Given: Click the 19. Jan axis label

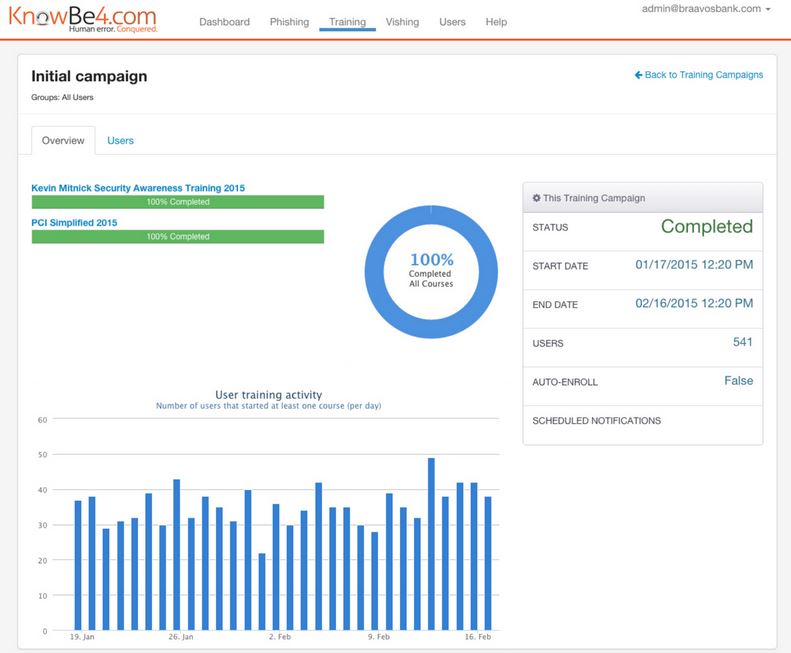Looking at the screenshot, I should [x=82, y=637].
